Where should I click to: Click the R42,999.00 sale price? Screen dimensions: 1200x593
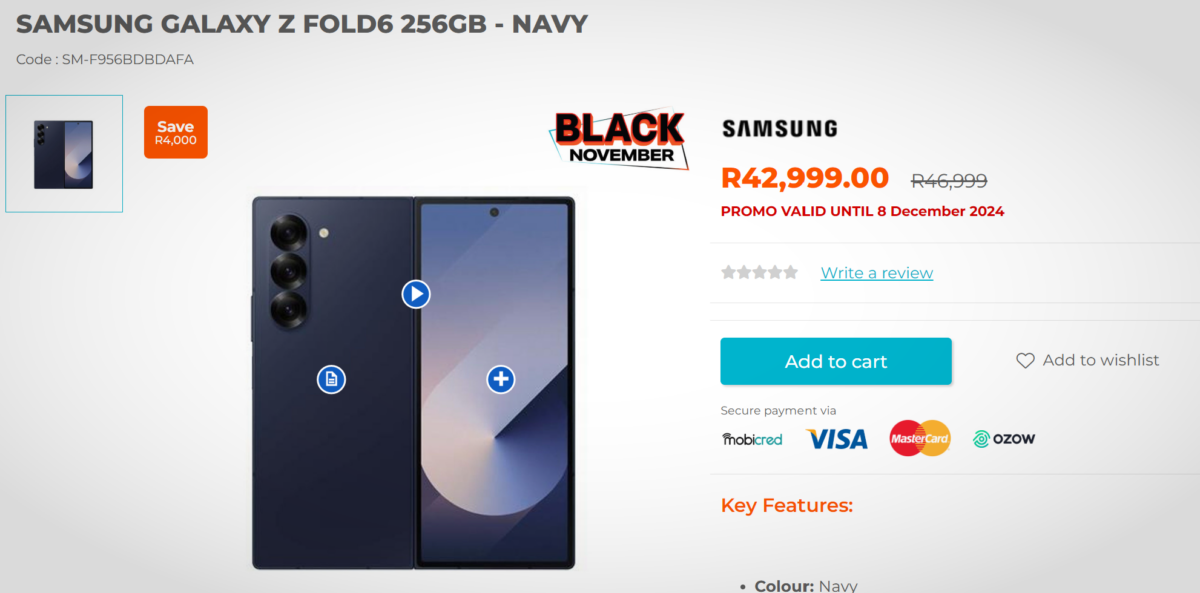click(805, 178)
